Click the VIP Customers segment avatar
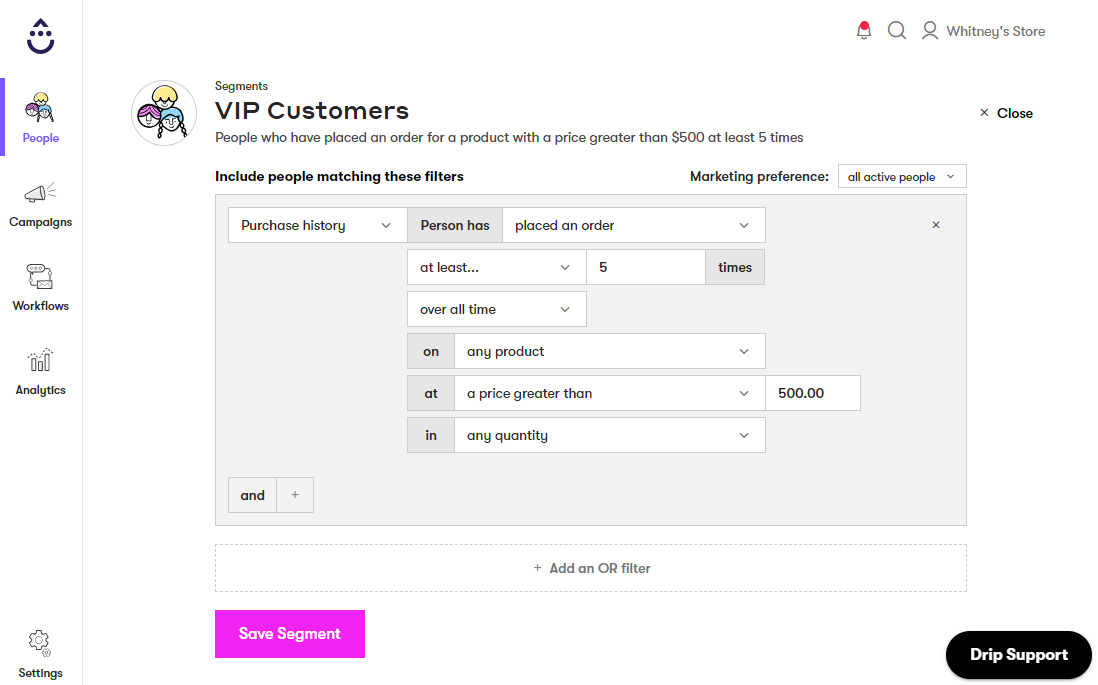The image size is (1098, 685). [x=163, y=112]
